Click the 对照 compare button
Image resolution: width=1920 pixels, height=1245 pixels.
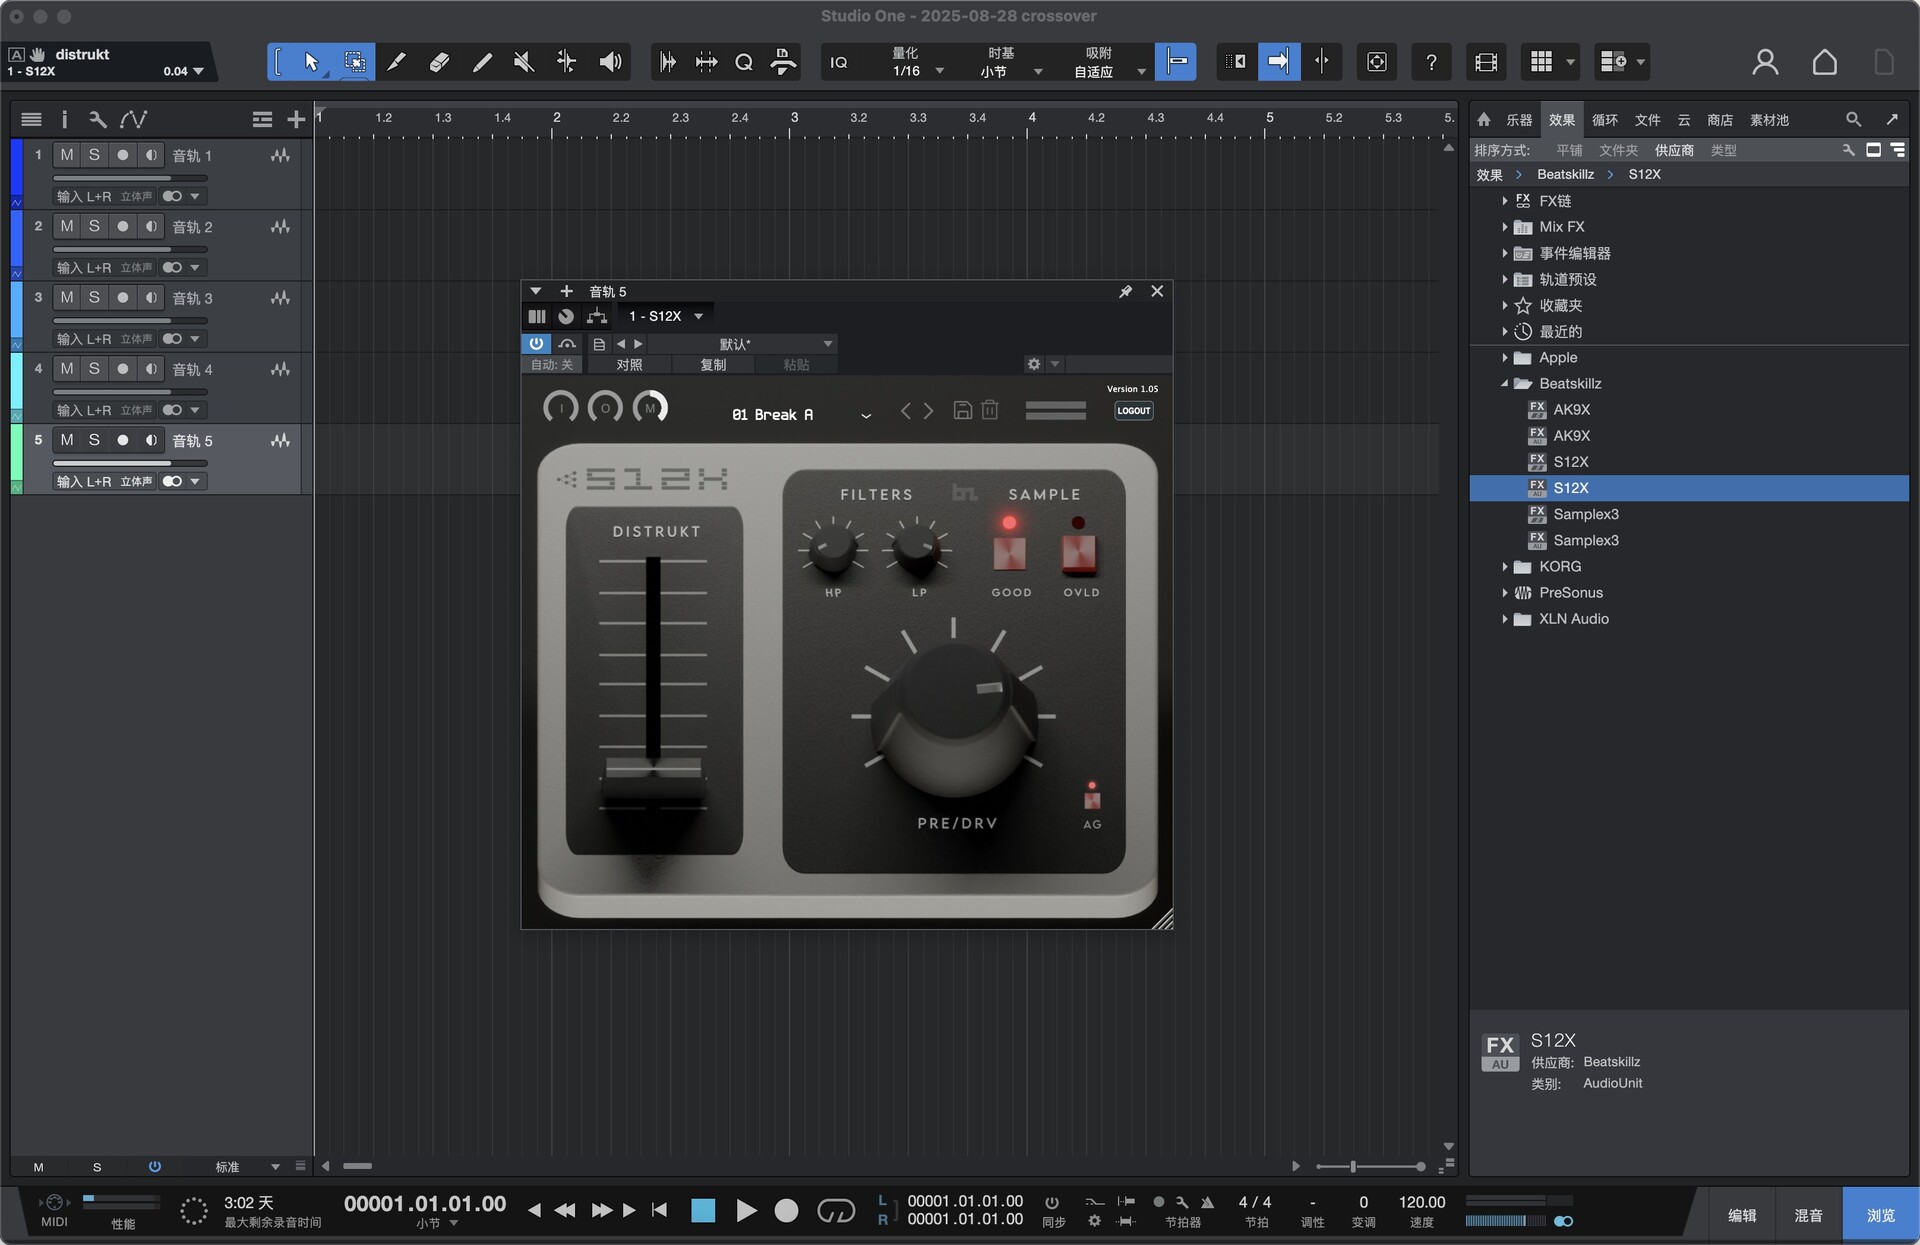pos(629,365)
